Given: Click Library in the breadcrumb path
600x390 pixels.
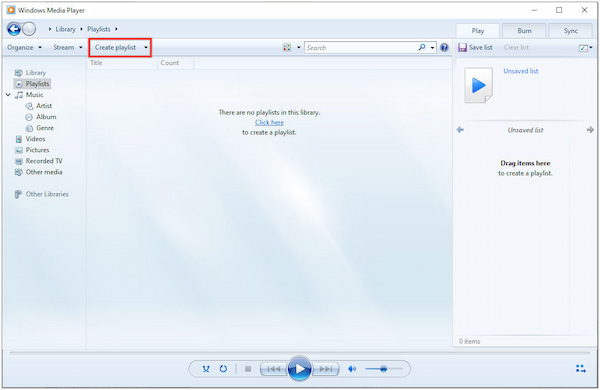Looking at the screenshot, I should tap(65, 29).
